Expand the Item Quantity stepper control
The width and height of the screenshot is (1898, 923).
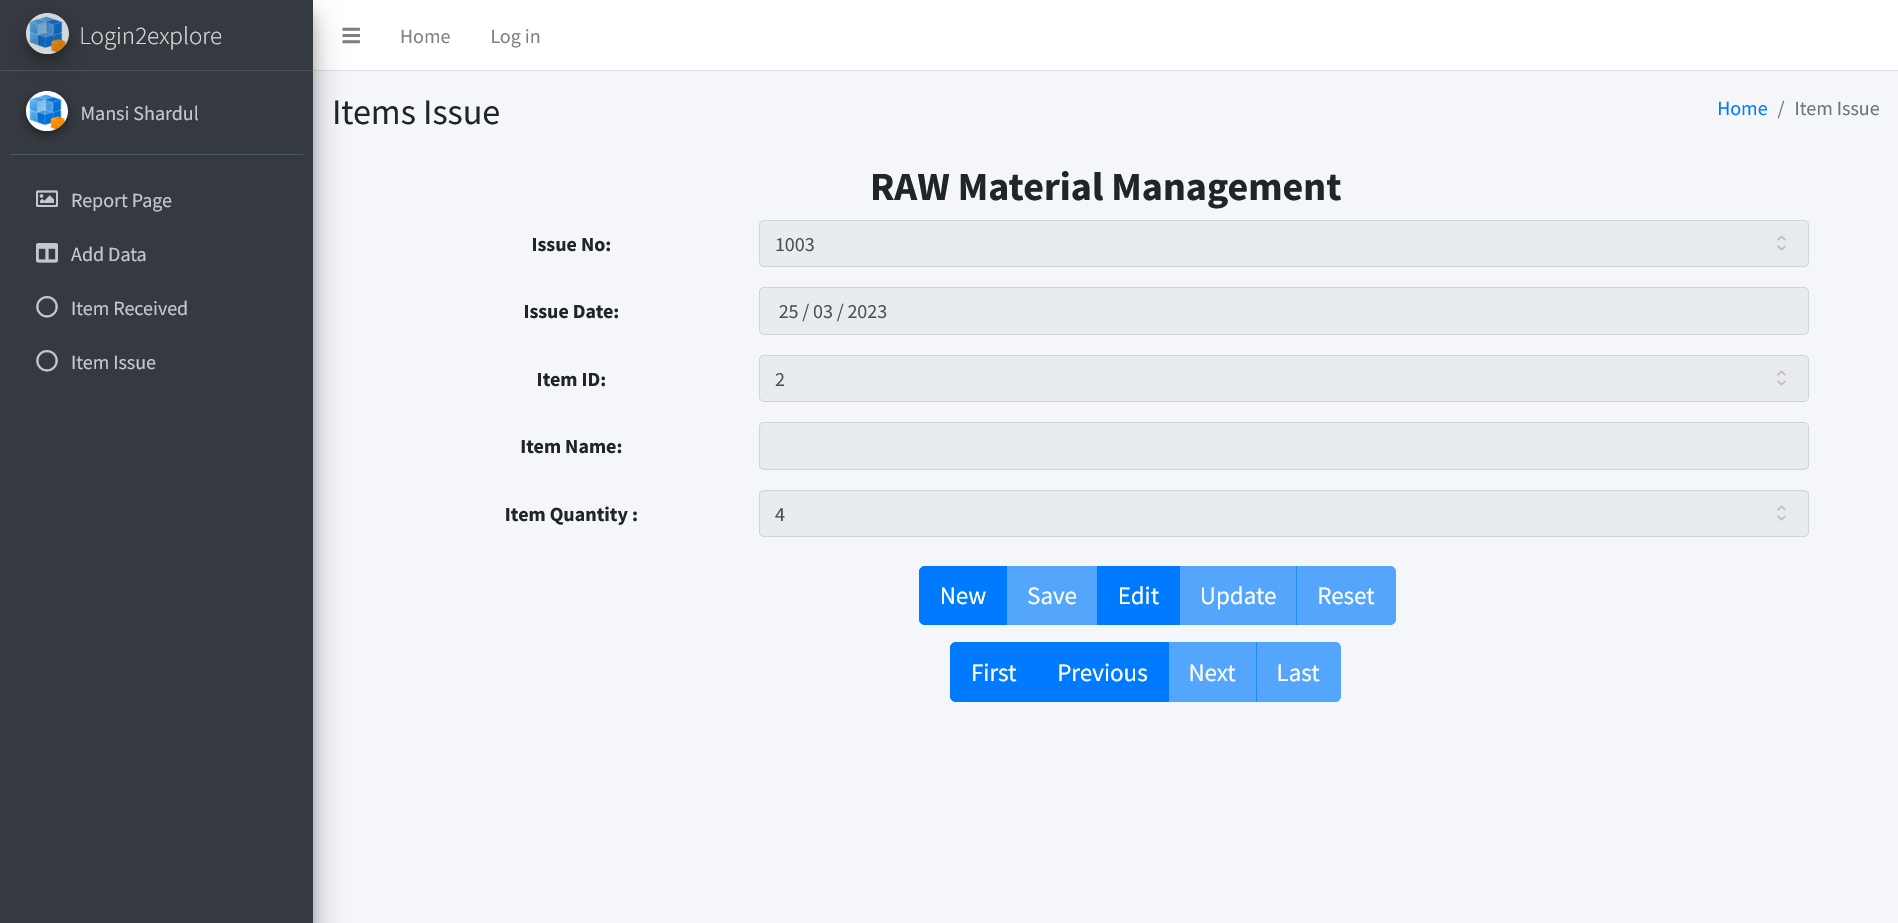pos(1781,513)
